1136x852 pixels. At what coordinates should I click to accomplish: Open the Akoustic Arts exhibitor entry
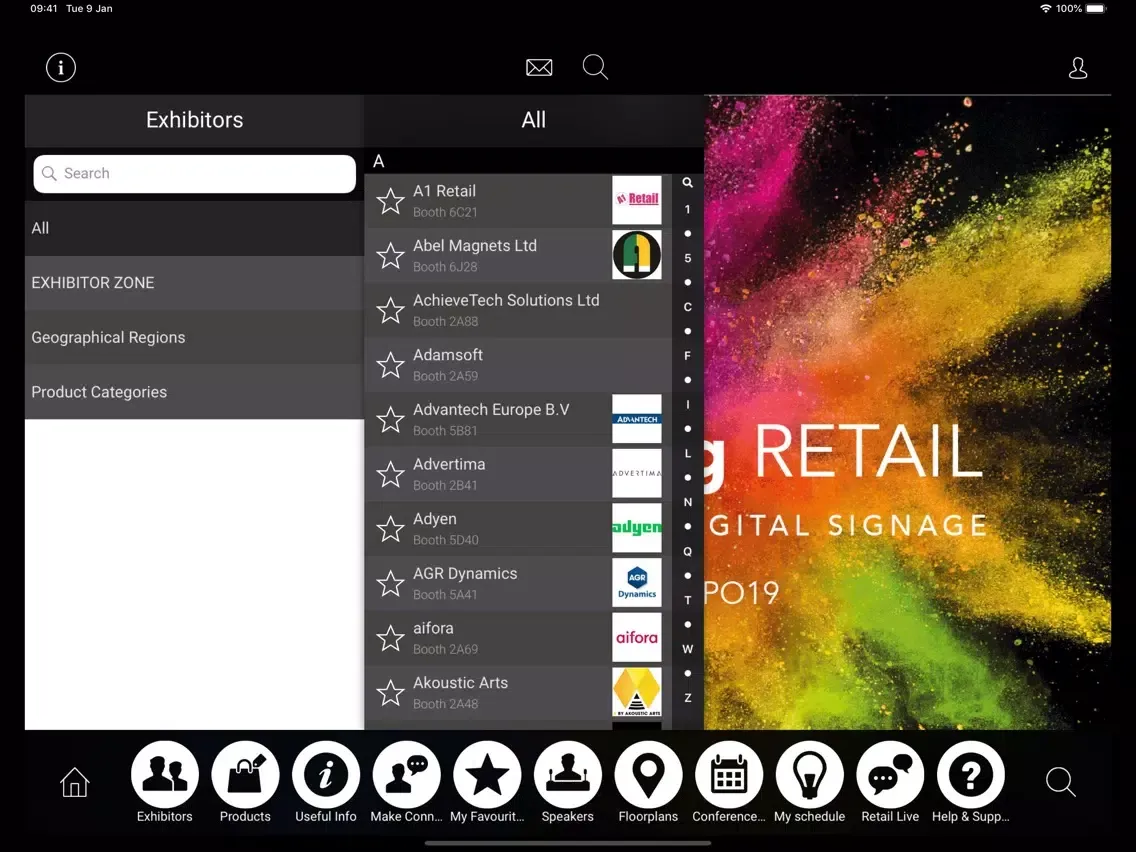click(518, 693)
